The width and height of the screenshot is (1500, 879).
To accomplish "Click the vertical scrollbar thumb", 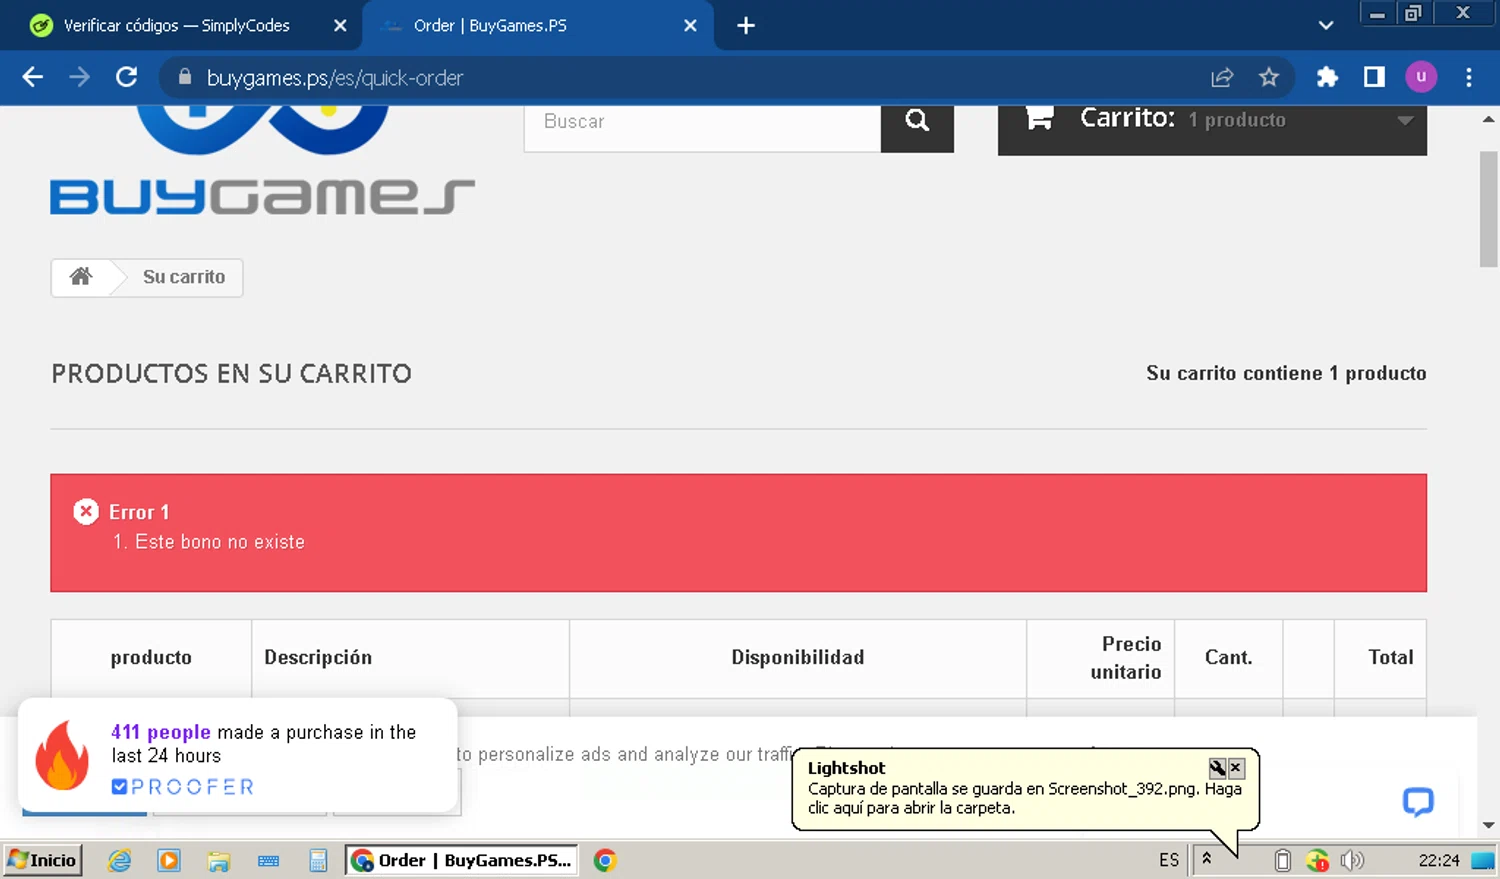I will click(1488, 209).
